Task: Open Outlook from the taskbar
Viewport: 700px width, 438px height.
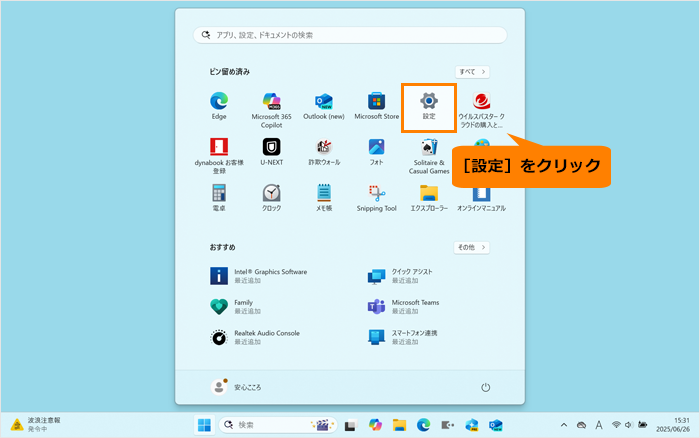Action: 496,425
